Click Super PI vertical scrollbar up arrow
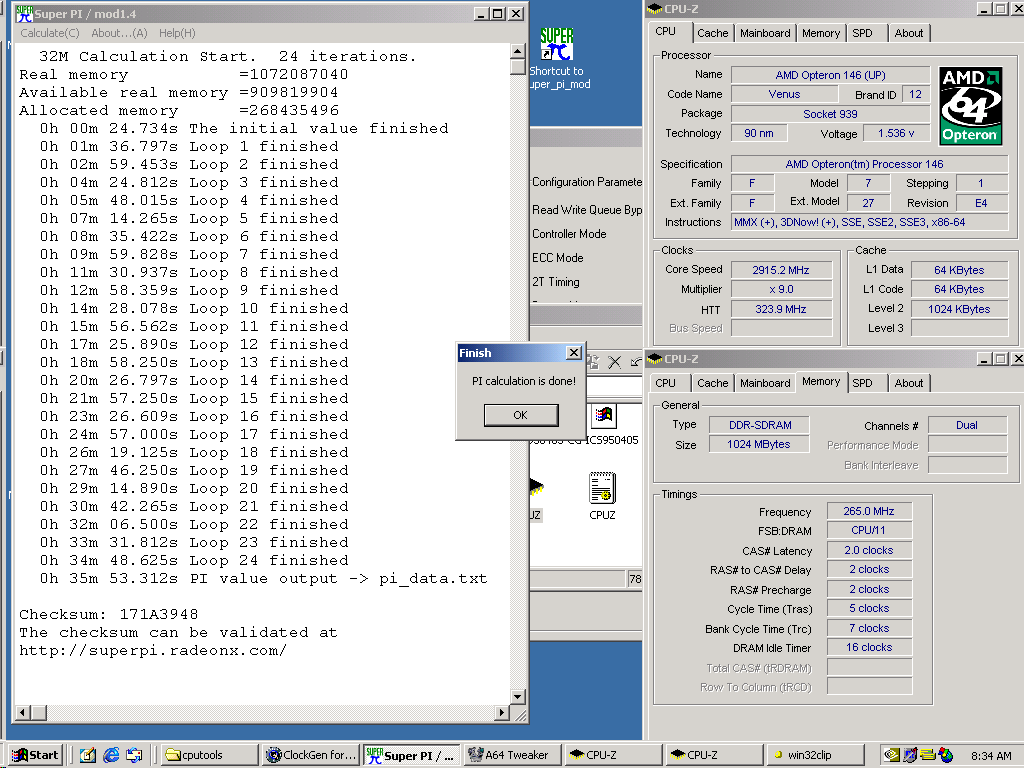The height and width of the screenshot is (768, 1024). point(517,52)
